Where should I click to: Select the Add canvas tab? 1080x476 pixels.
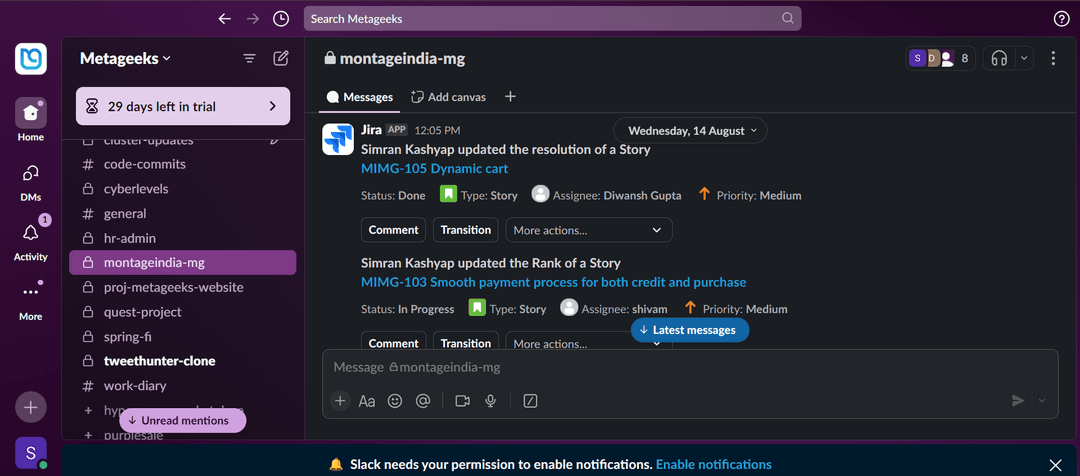click(448, 97)
